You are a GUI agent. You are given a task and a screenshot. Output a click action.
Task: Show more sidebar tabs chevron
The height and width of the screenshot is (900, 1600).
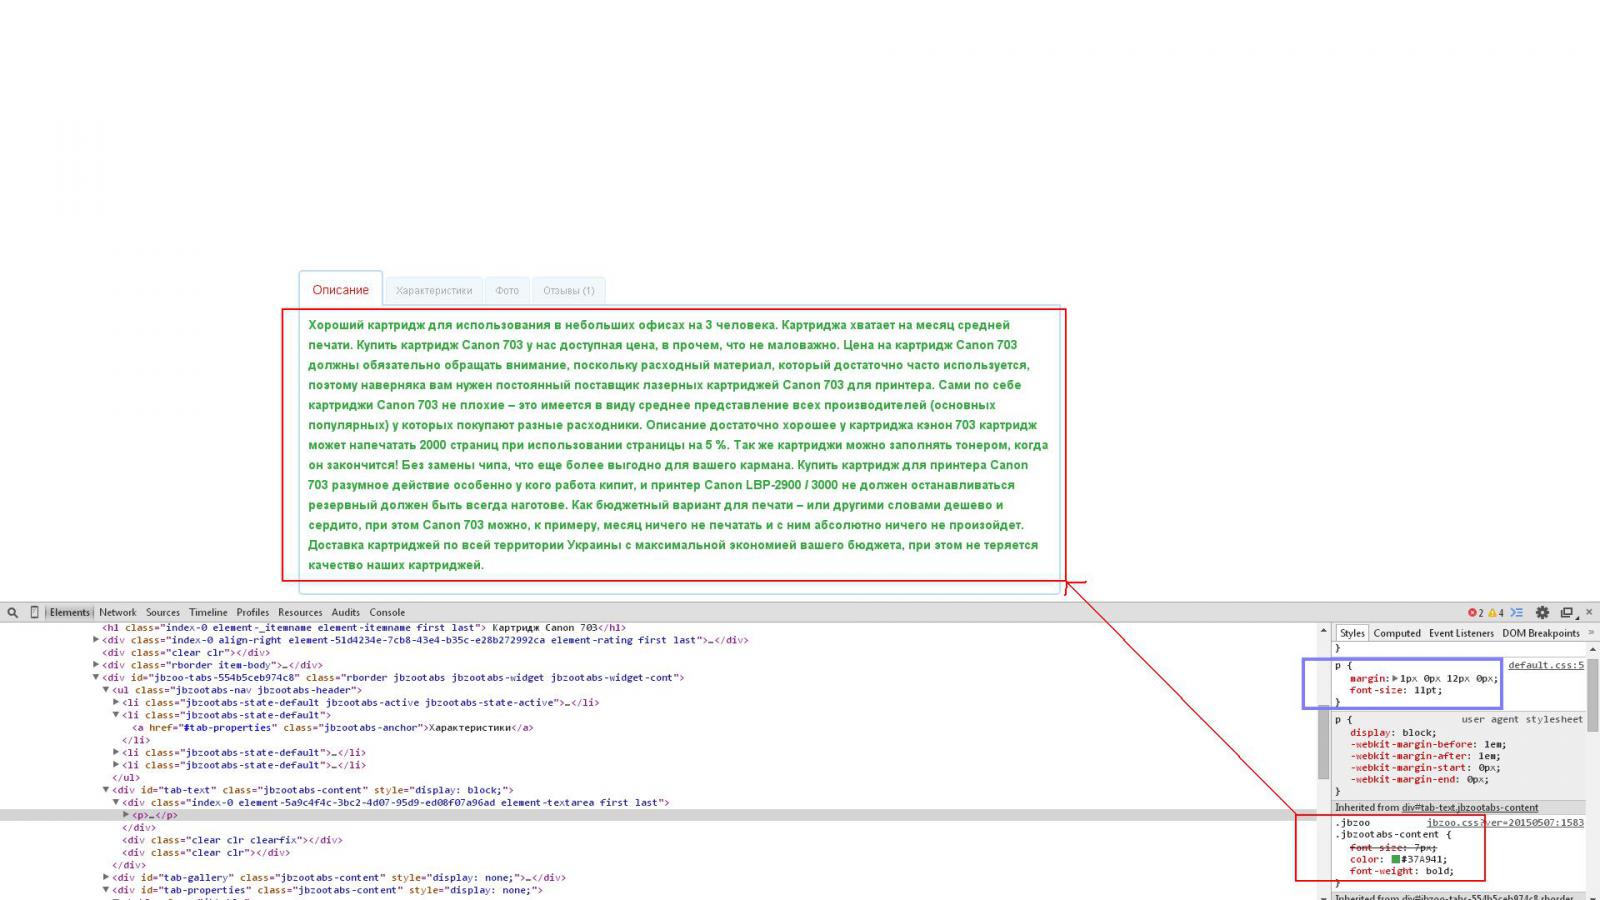(x=1591, y=633)
